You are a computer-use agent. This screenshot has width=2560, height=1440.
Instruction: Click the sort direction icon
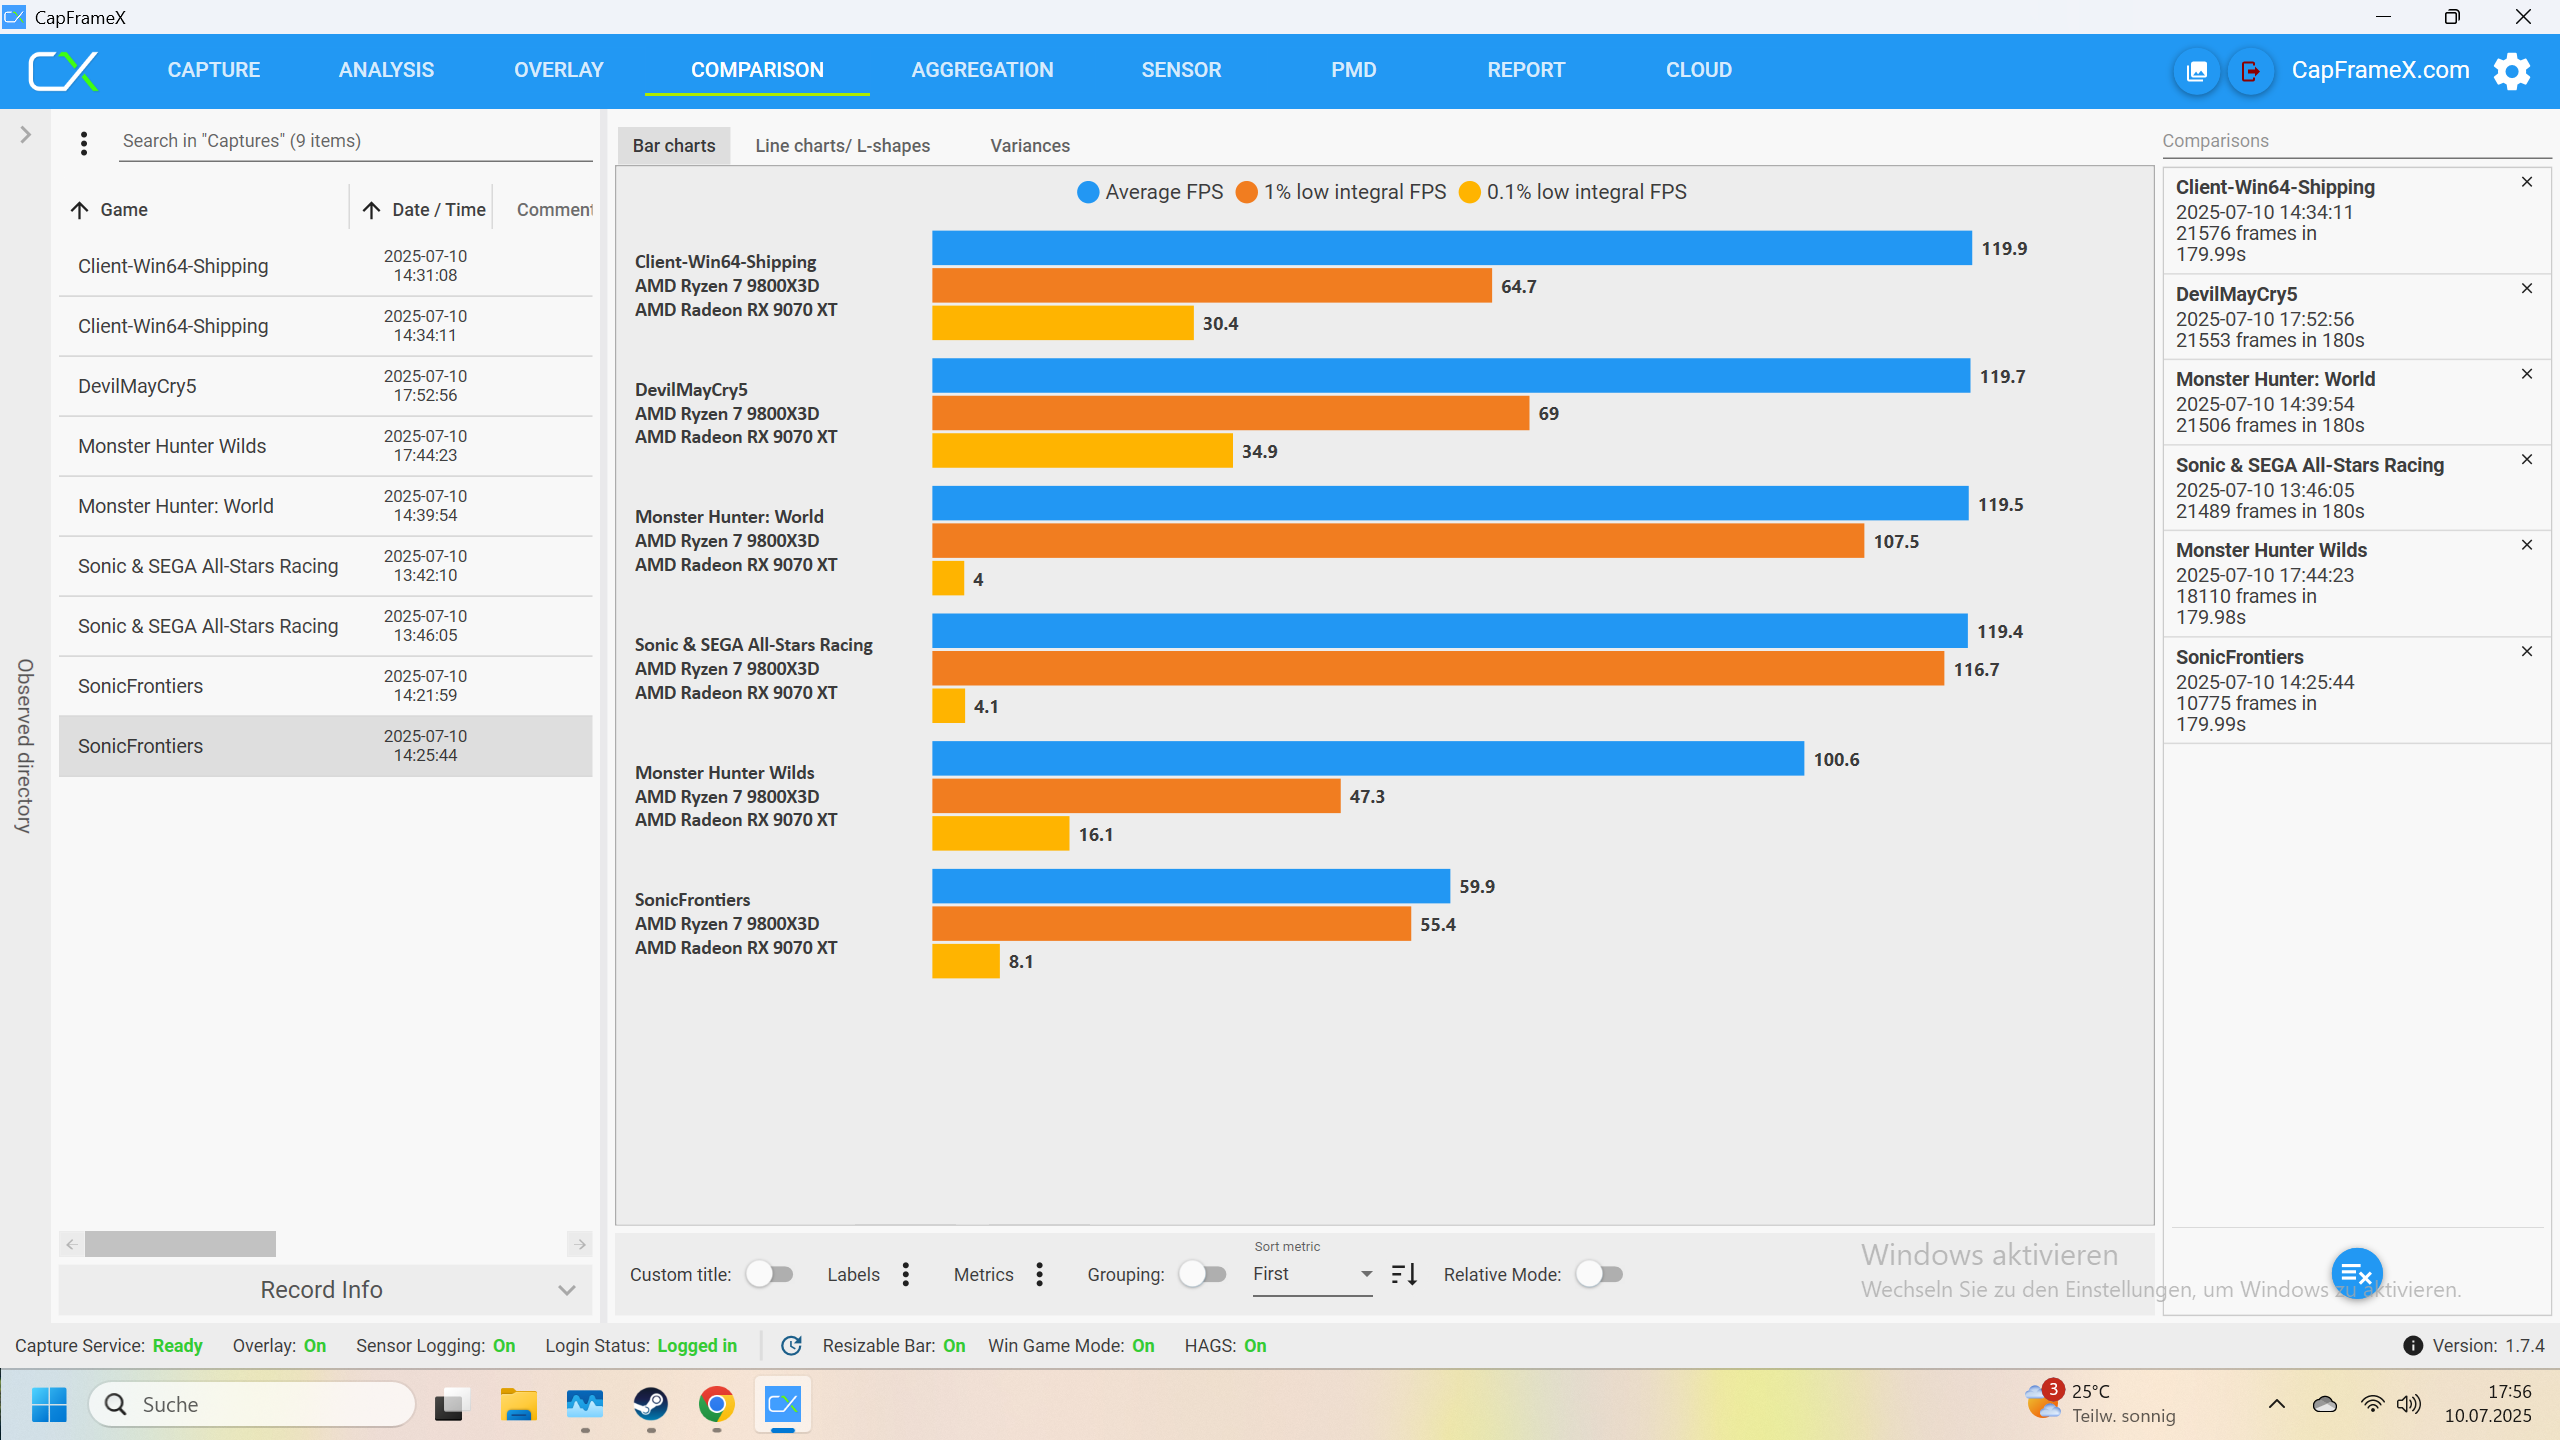click(1404, 1274)
